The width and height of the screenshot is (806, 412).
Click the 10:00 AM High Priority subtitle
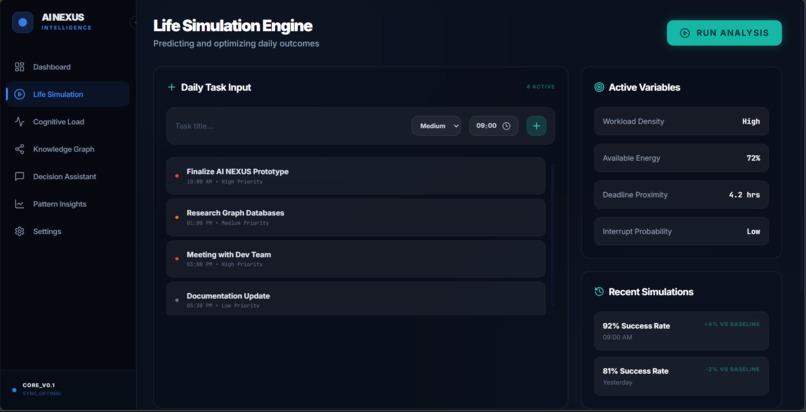[225, 182]
